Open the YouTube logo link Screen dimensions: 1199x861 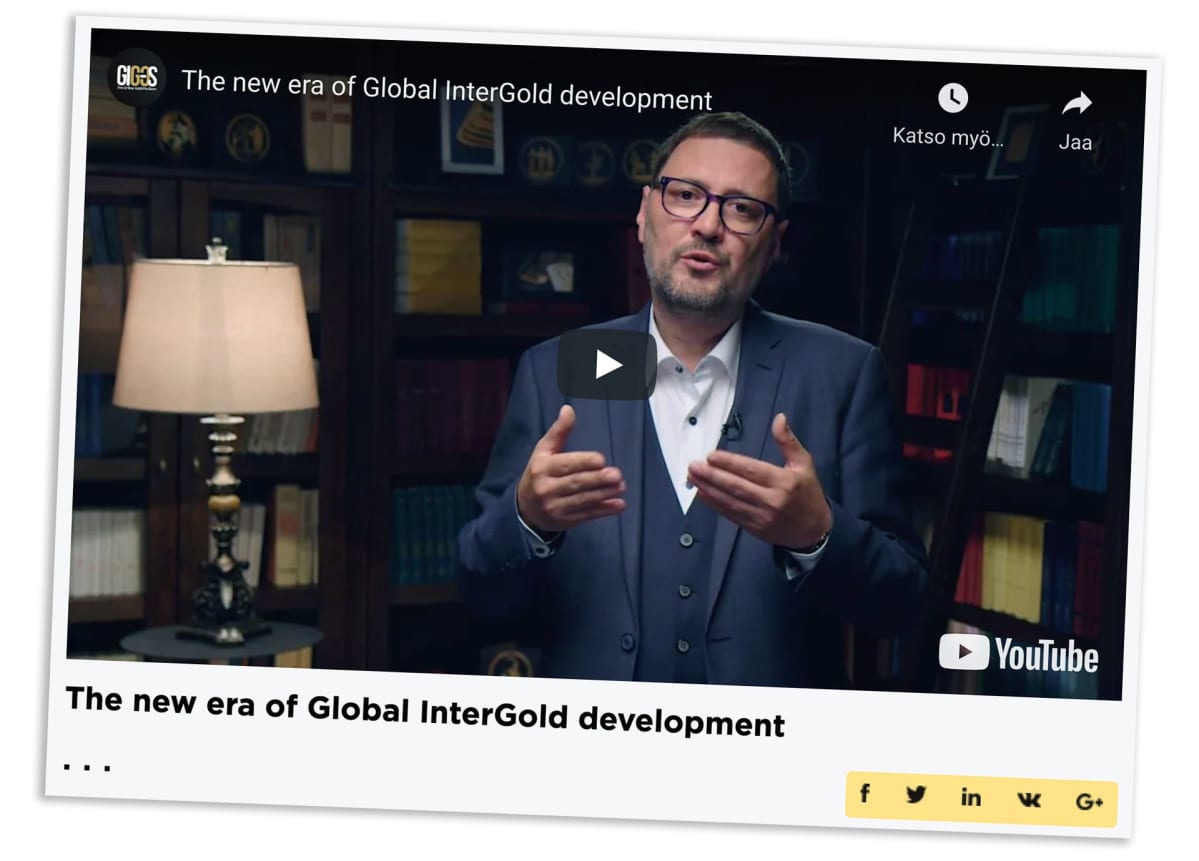click(x=1019, y=655)
